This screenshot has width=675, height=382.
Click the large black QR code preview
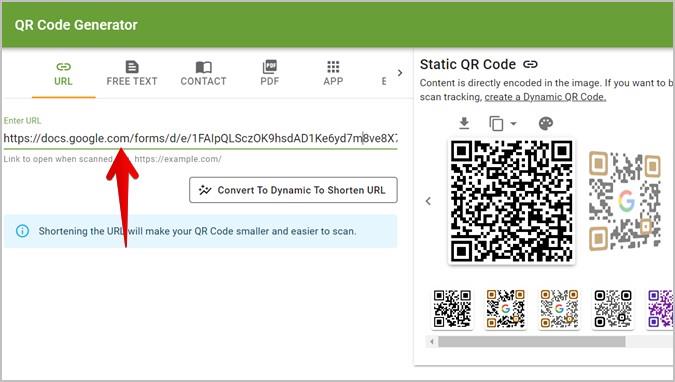point(511,201)
